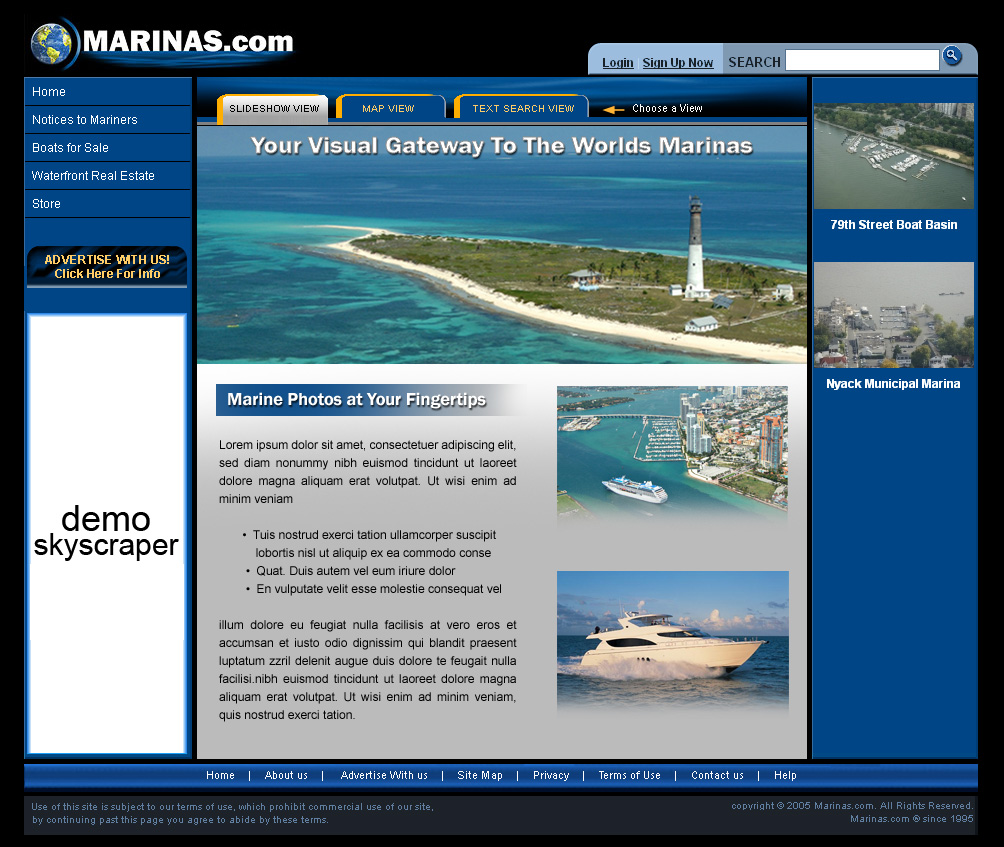The image size is (1004, 847).
Task: Focus the search input field
Action: point(861,61)
